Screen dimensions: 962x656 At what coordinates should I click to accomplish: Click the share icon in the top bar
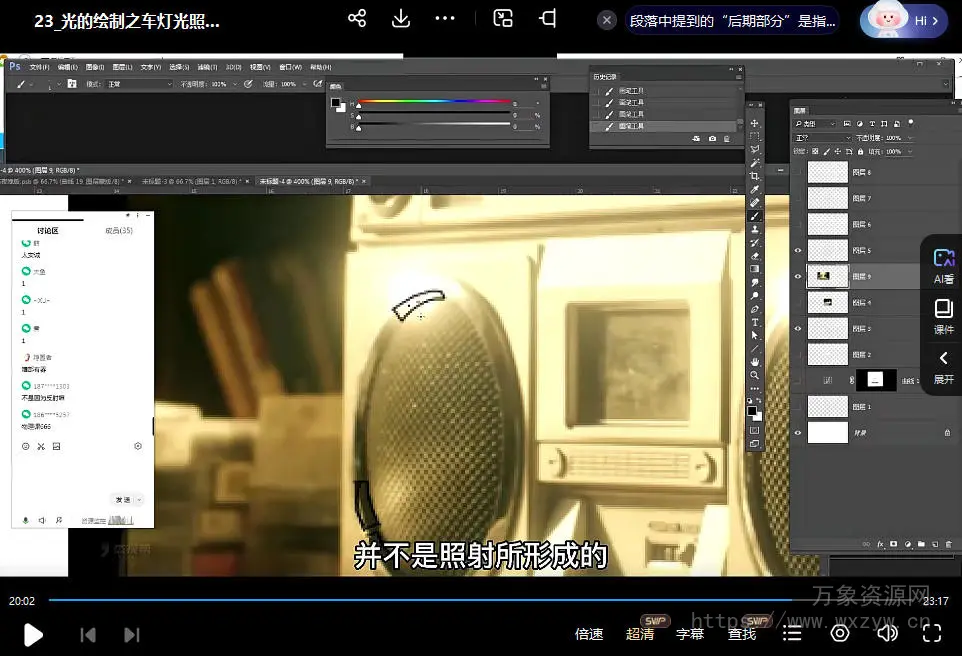coord(357,19)
